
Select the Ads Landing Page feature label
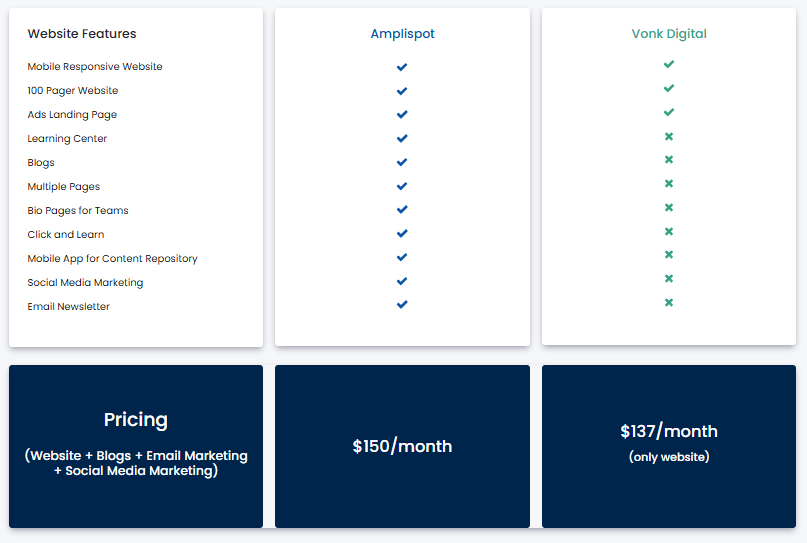click(x=72, y=115)
